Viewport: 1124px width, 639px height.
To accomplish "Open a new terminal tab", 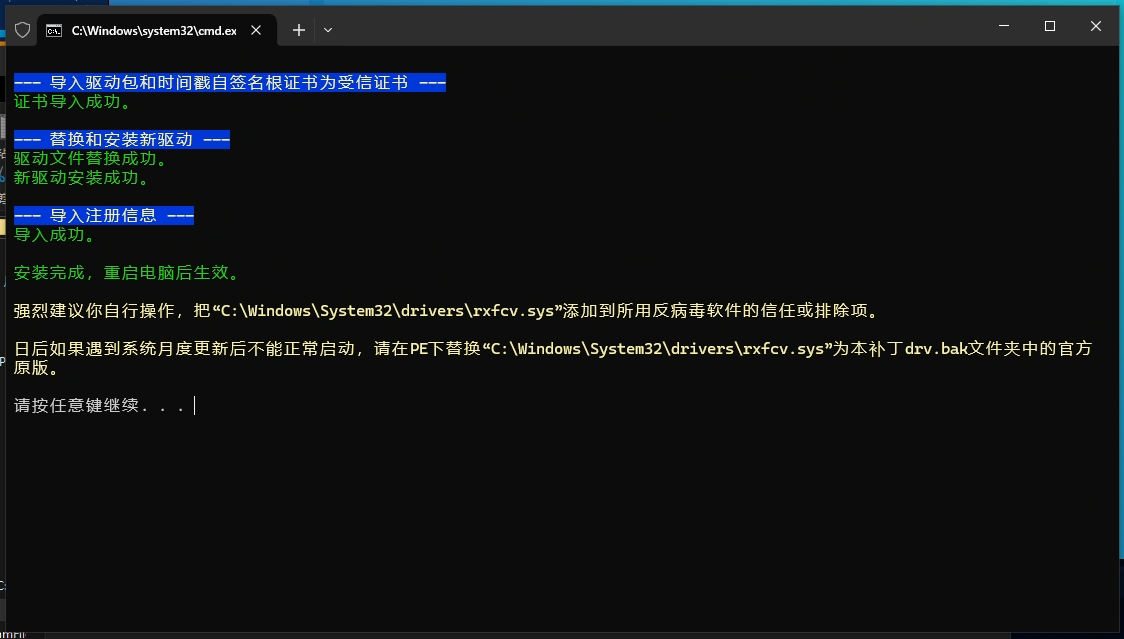I will coord(298,30).
